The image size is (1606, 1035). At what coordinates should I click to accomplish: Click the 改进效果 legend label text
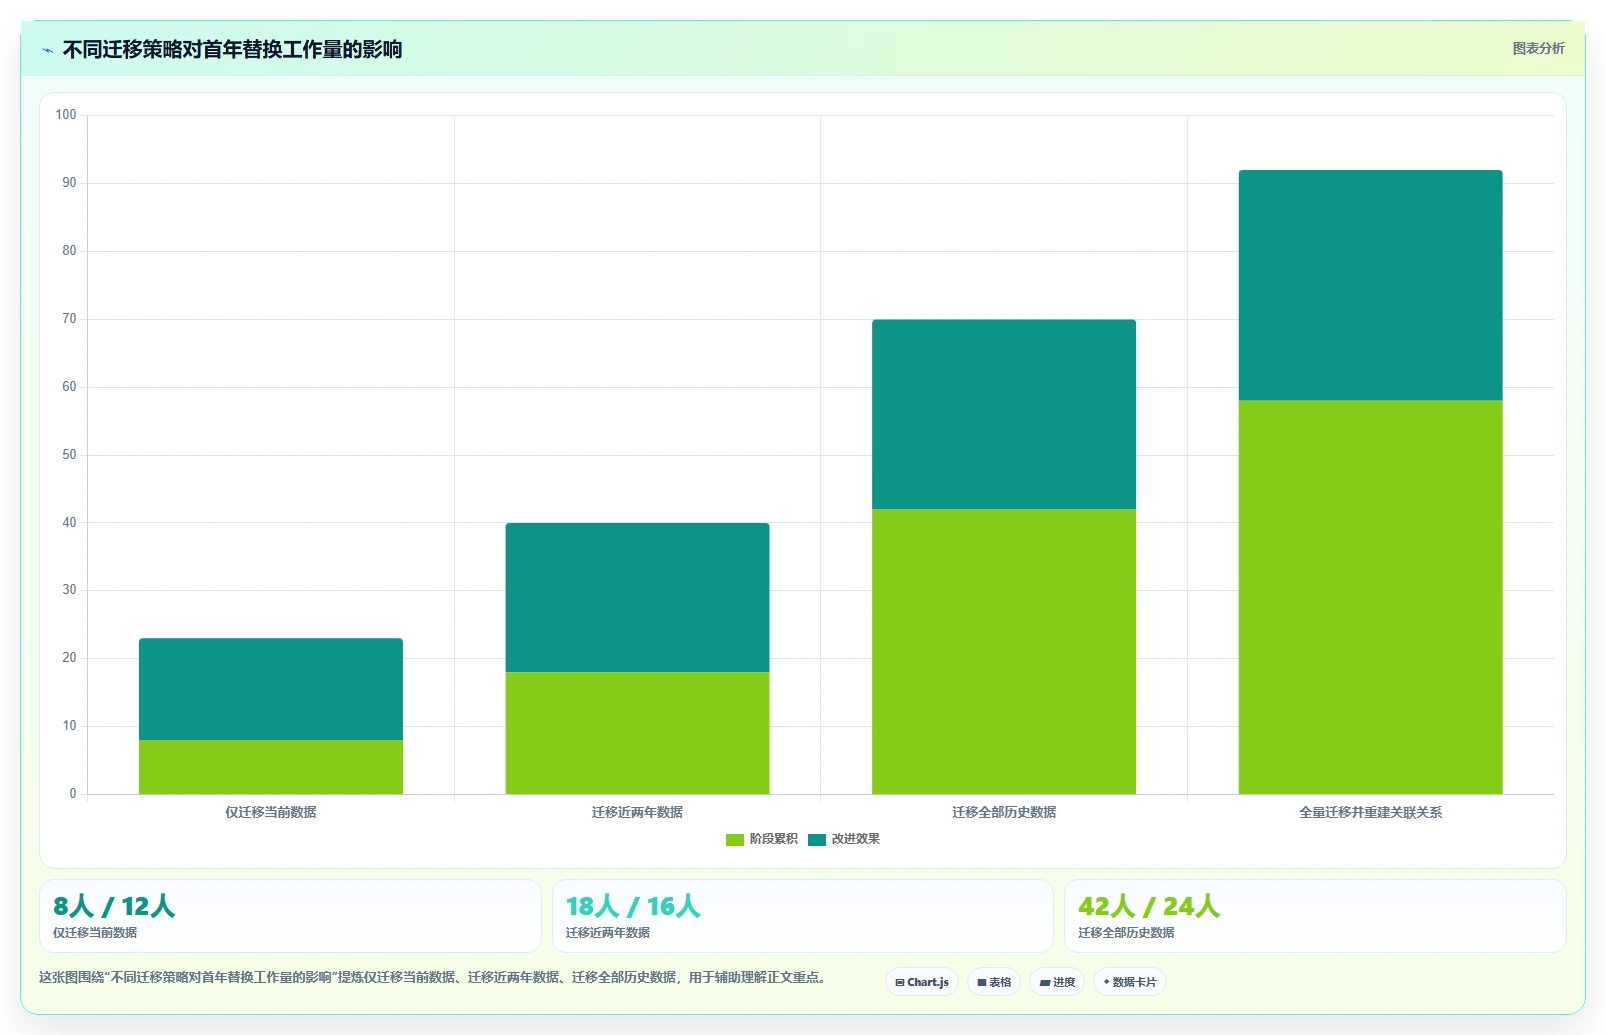pos(856,839)
